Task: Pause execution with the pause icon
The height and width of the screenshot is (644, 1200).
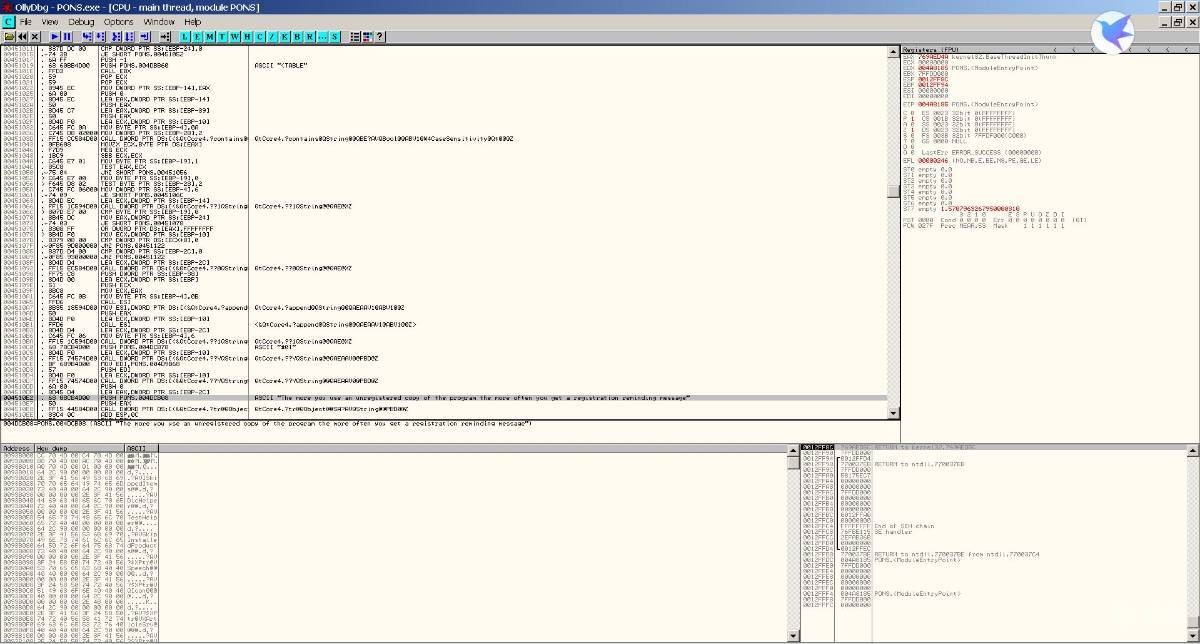Action: (x=68, y=36)
